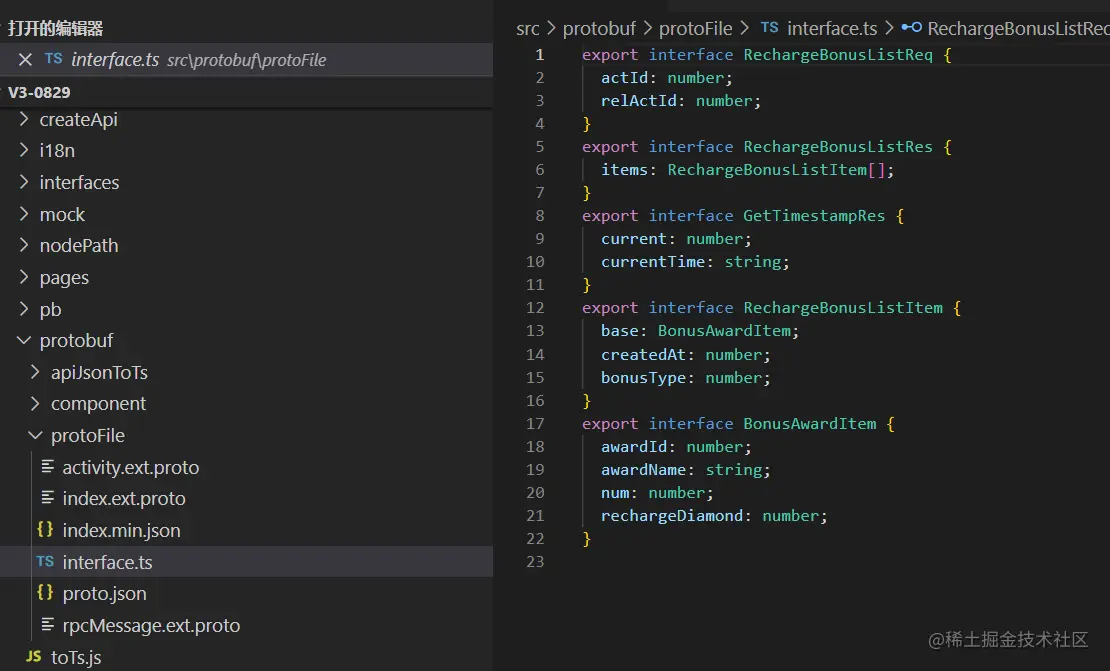
Task: Open rpcMessage.ext.proto in the file tree
Action: coord(151,625)
